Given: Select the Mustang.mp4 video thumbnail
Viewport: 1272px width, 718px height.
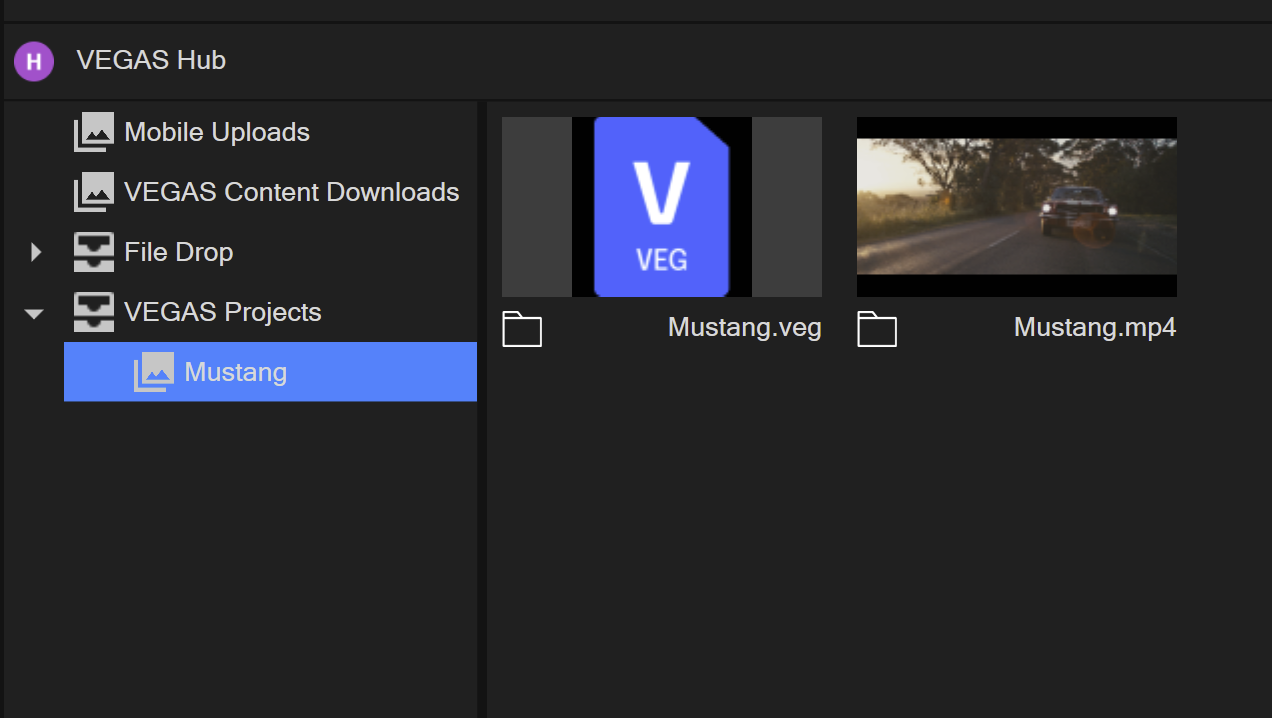Looking at the screenshot, I should click(1016, 207).
